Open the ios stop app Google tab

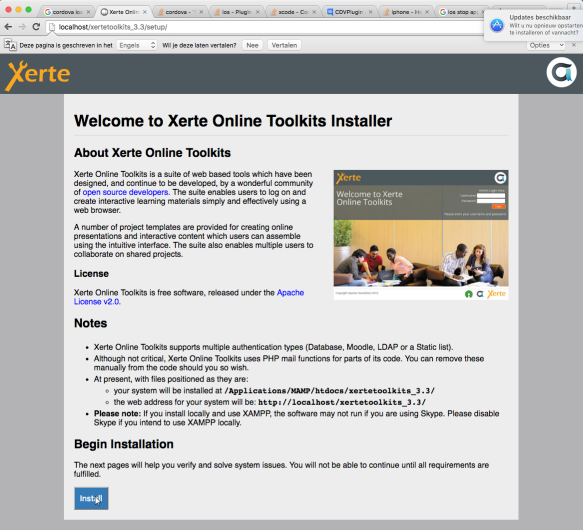point(461,12)
